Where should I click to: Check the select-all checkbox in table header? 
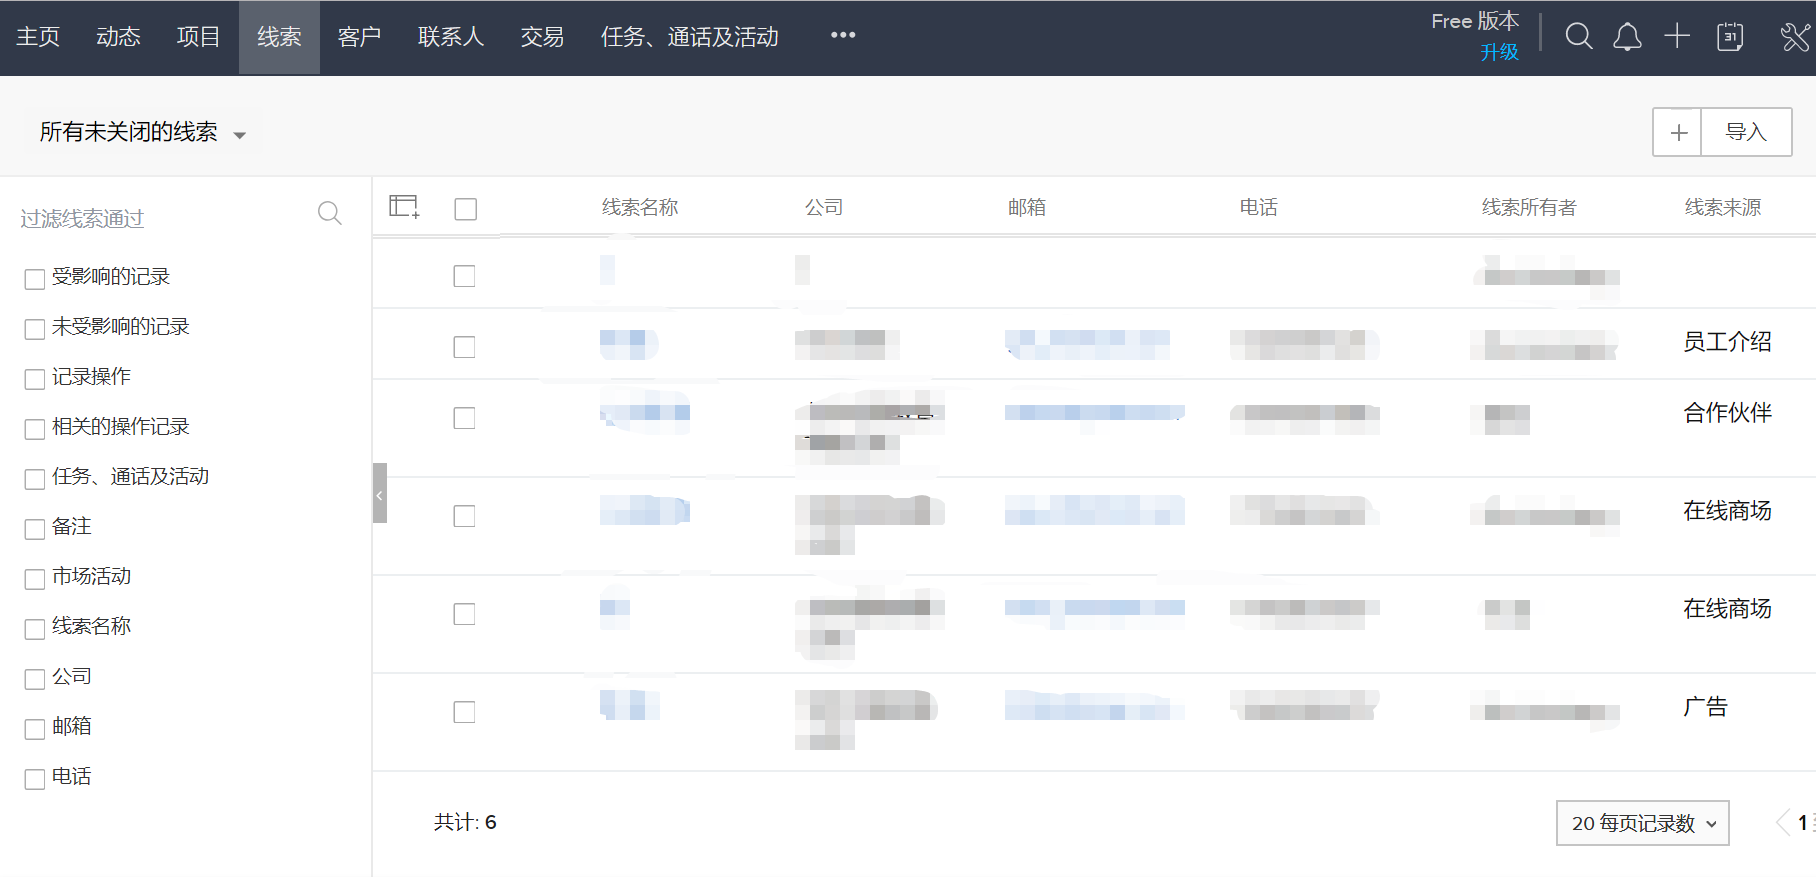[465, 209]
